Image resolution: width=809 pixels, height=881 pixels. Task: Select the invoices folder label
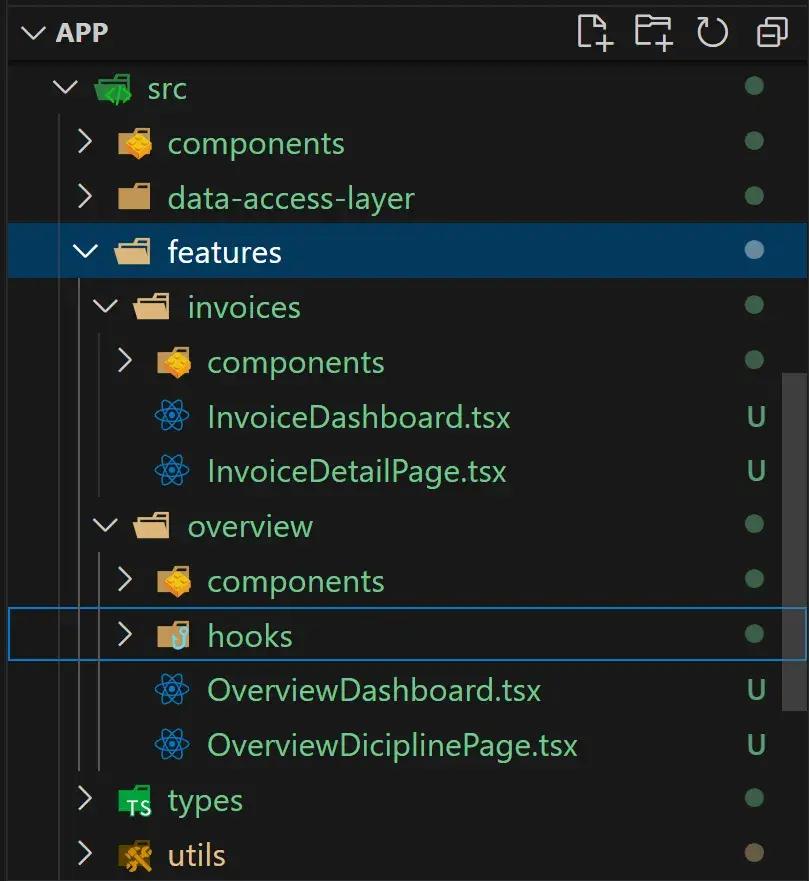(x=244, y=307)
